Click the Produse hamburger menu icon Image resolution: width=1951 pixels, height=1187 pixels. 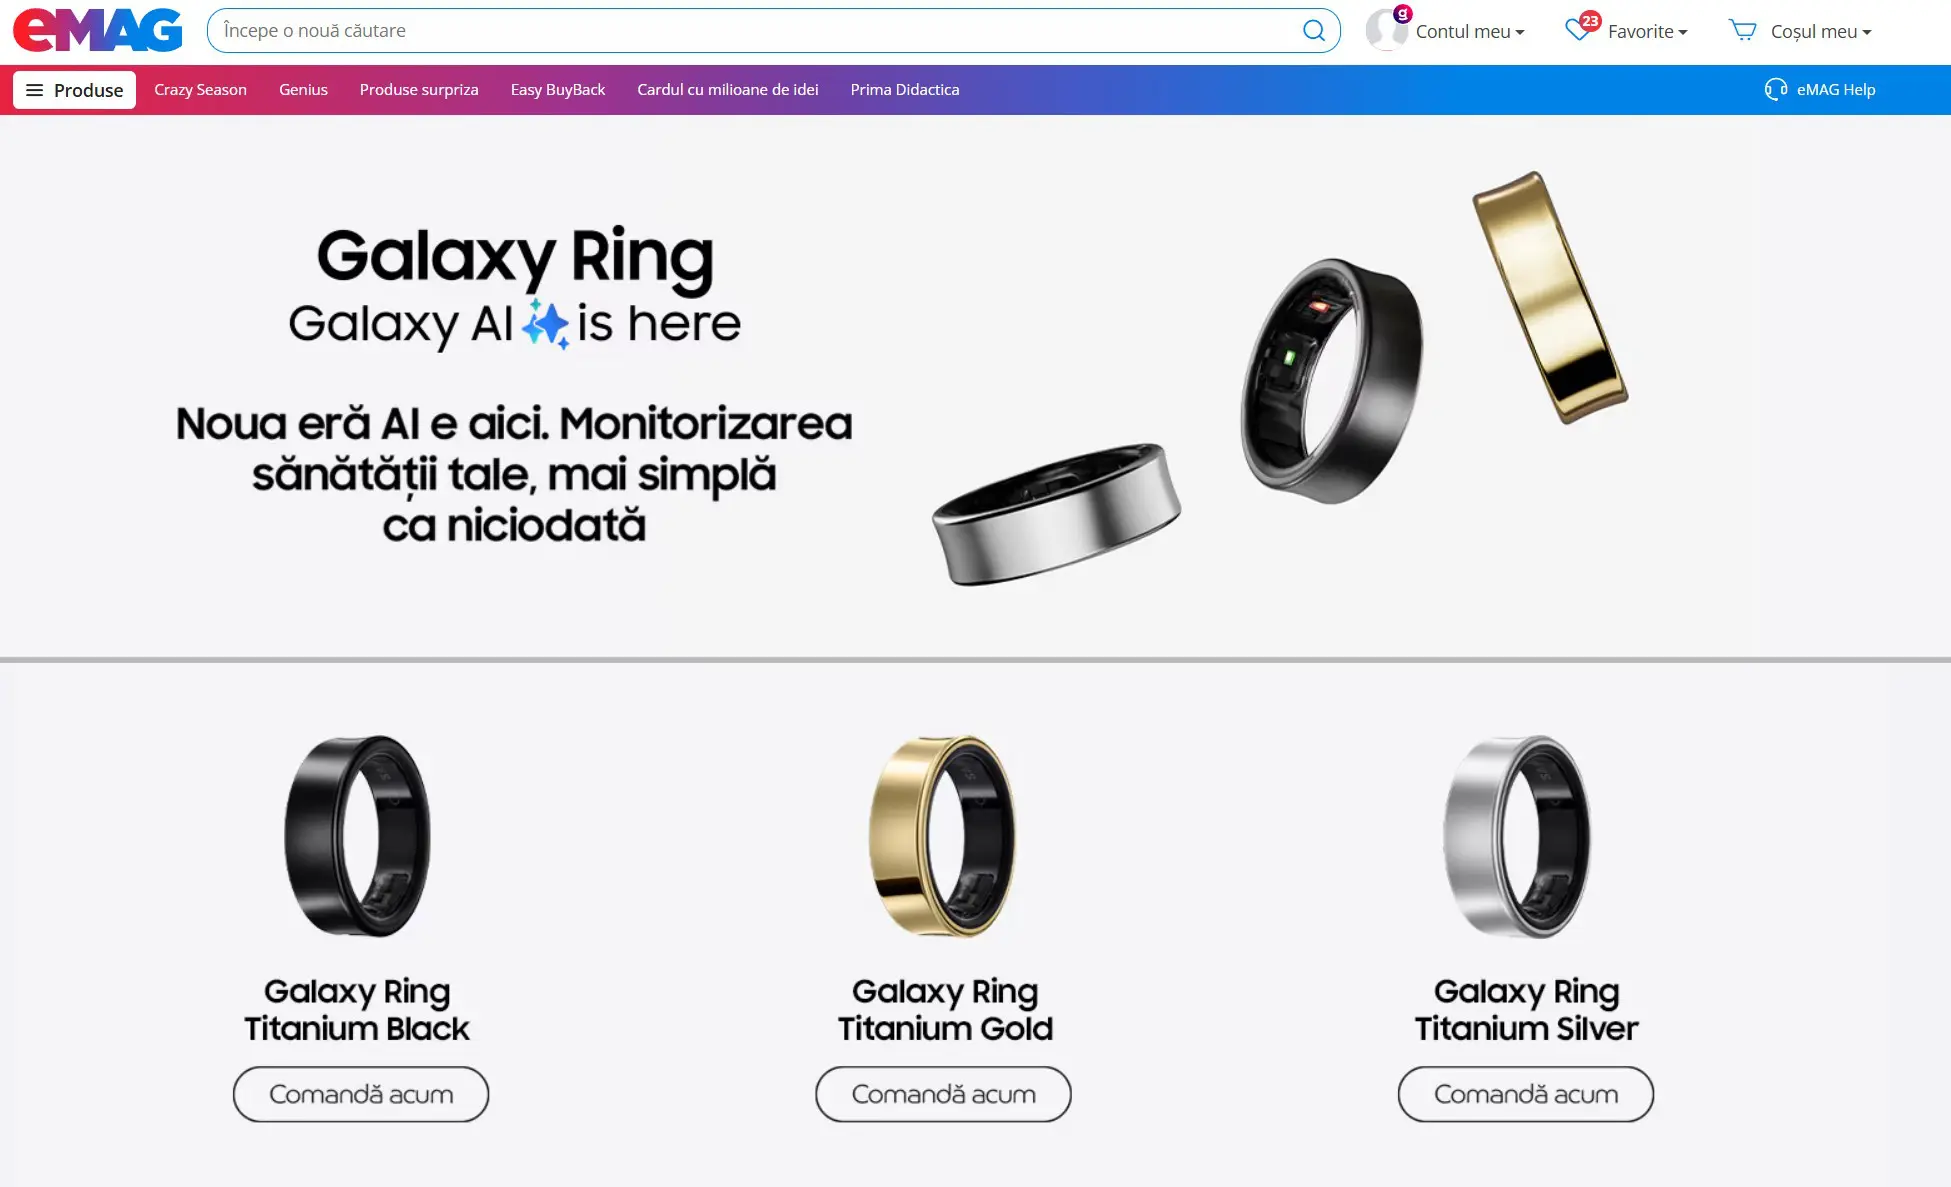coord(34,90)
